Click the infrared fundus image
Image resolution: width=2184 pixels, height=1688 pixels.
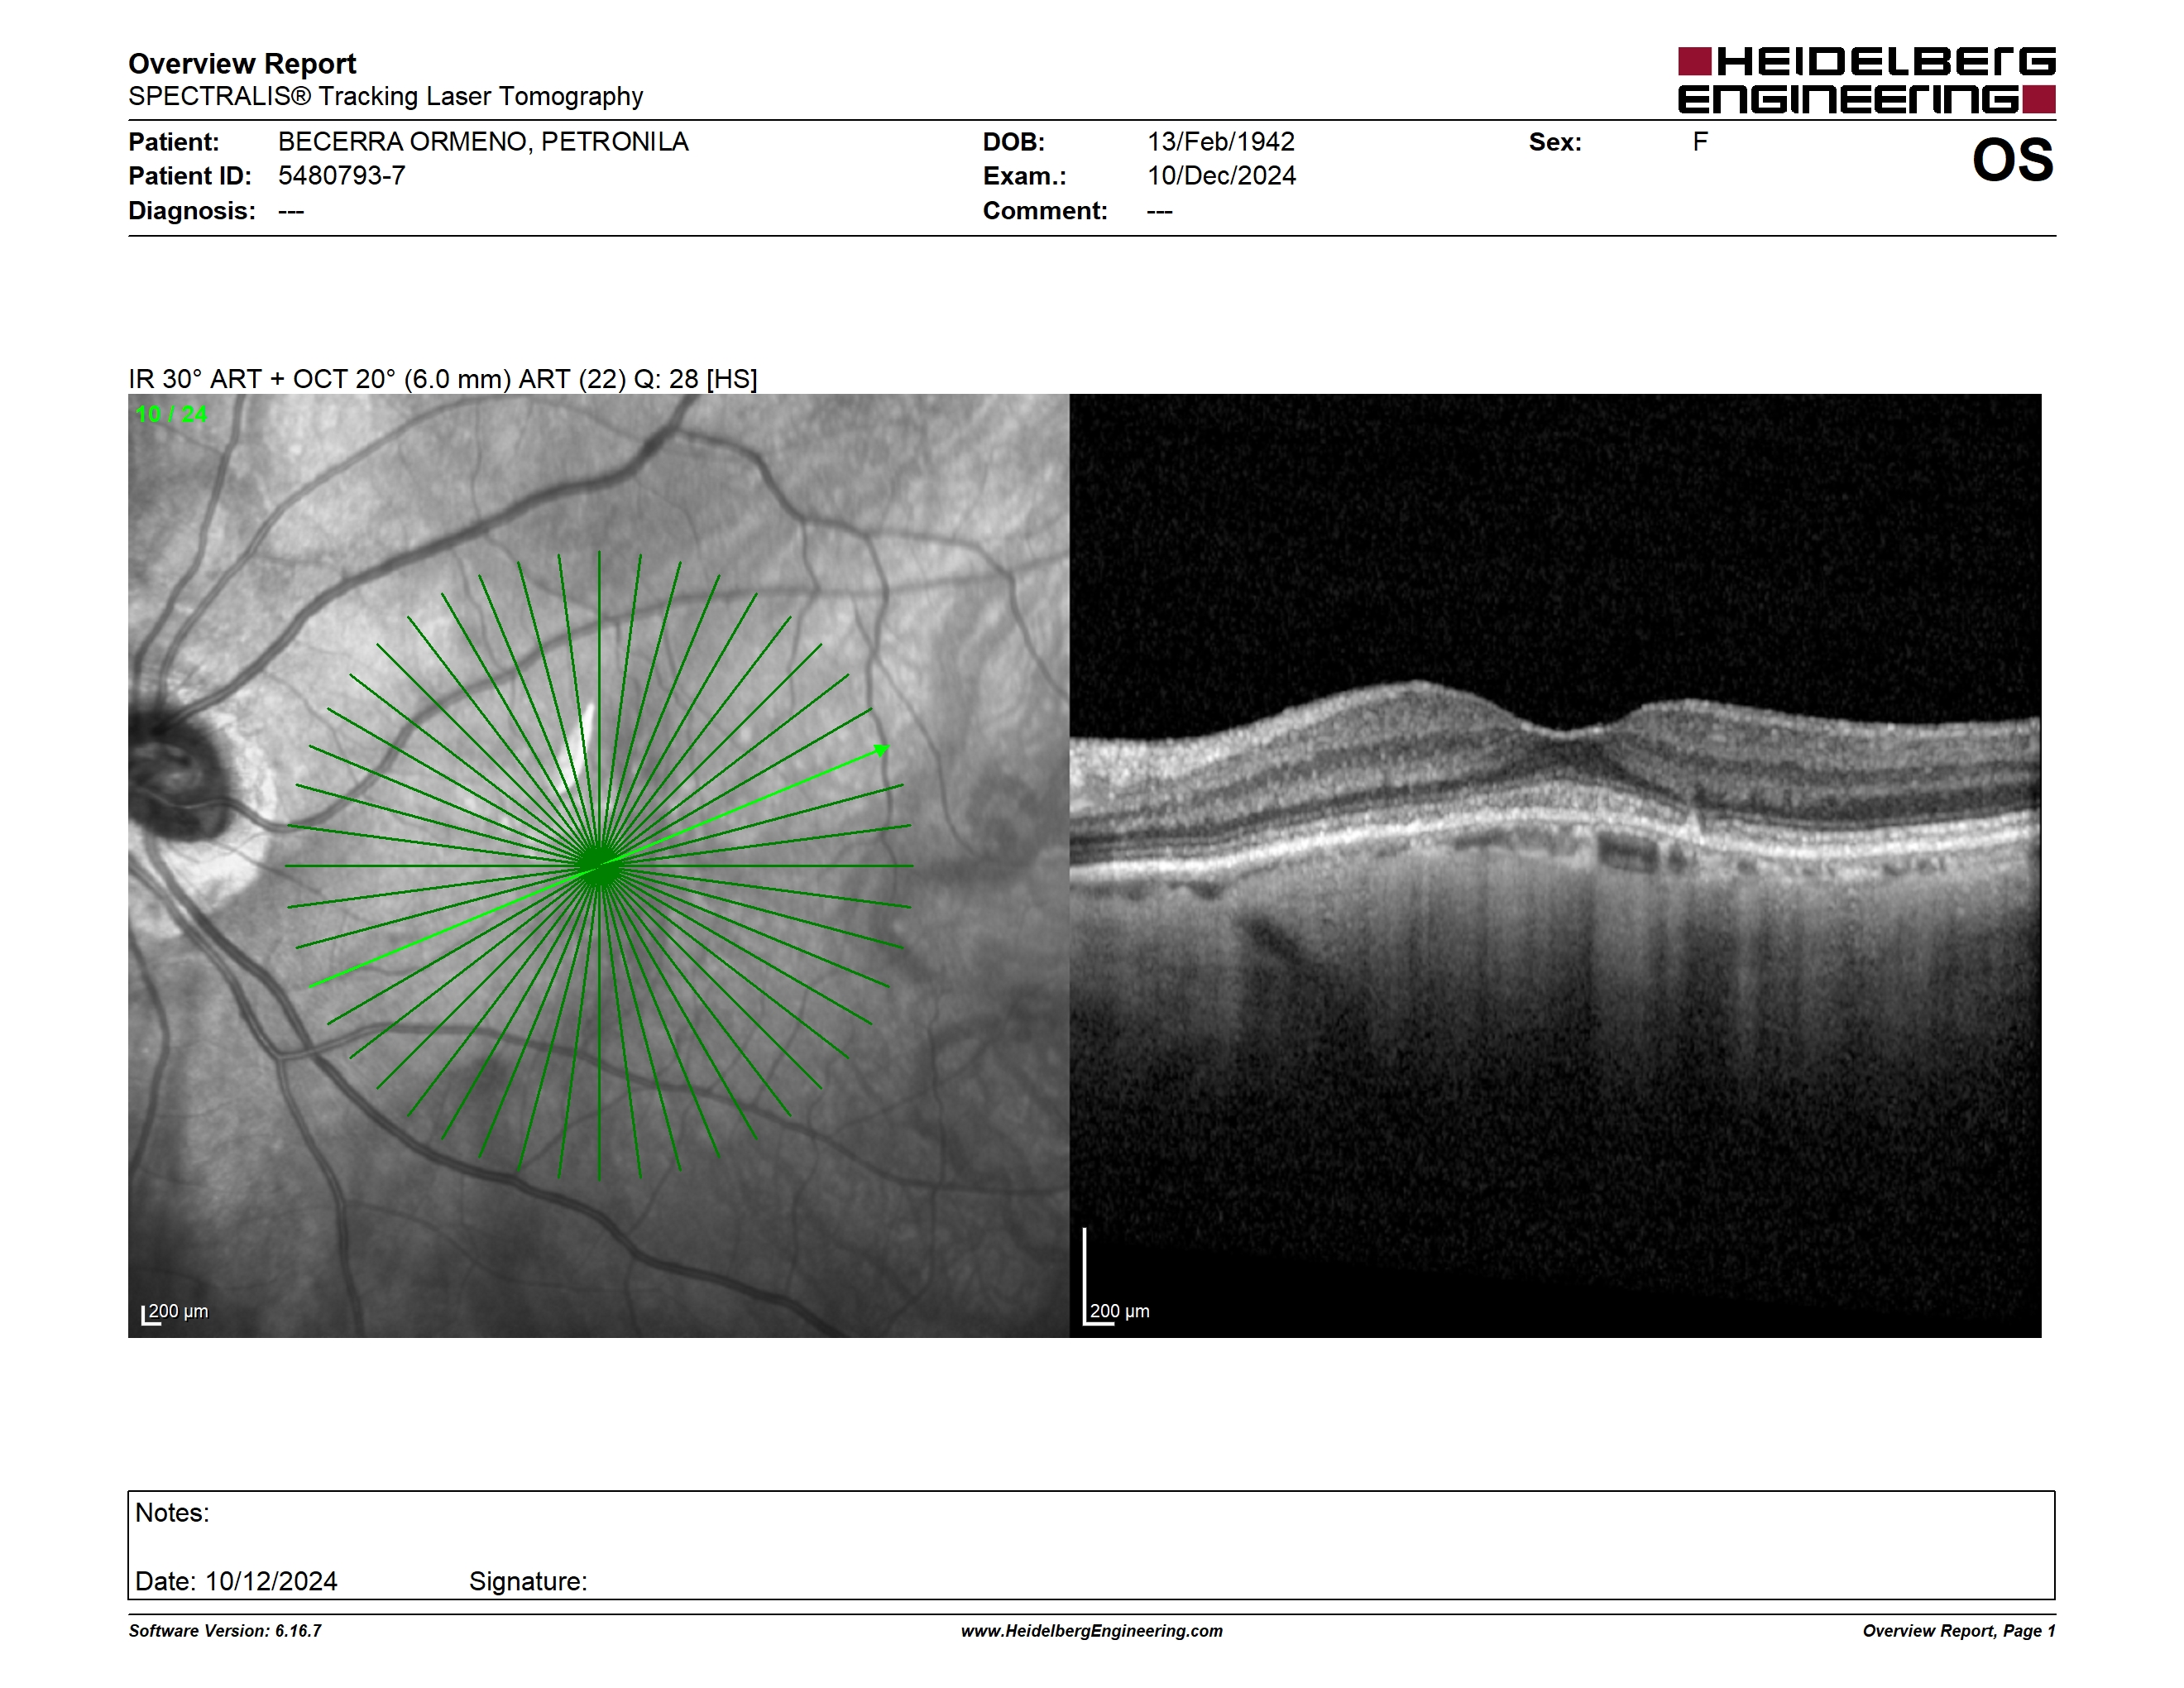[x=598, y=865]
